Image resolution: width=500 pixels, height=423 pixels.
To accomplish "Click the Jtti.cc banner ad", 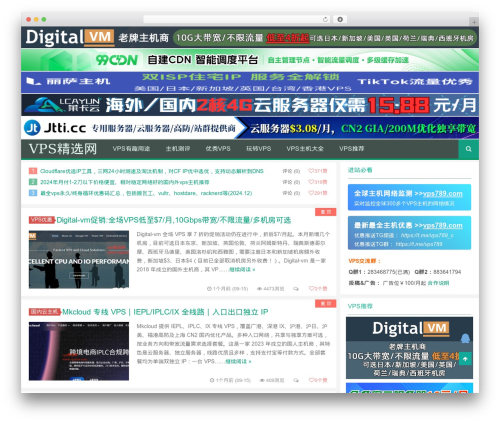I will (x=250, y=128).
